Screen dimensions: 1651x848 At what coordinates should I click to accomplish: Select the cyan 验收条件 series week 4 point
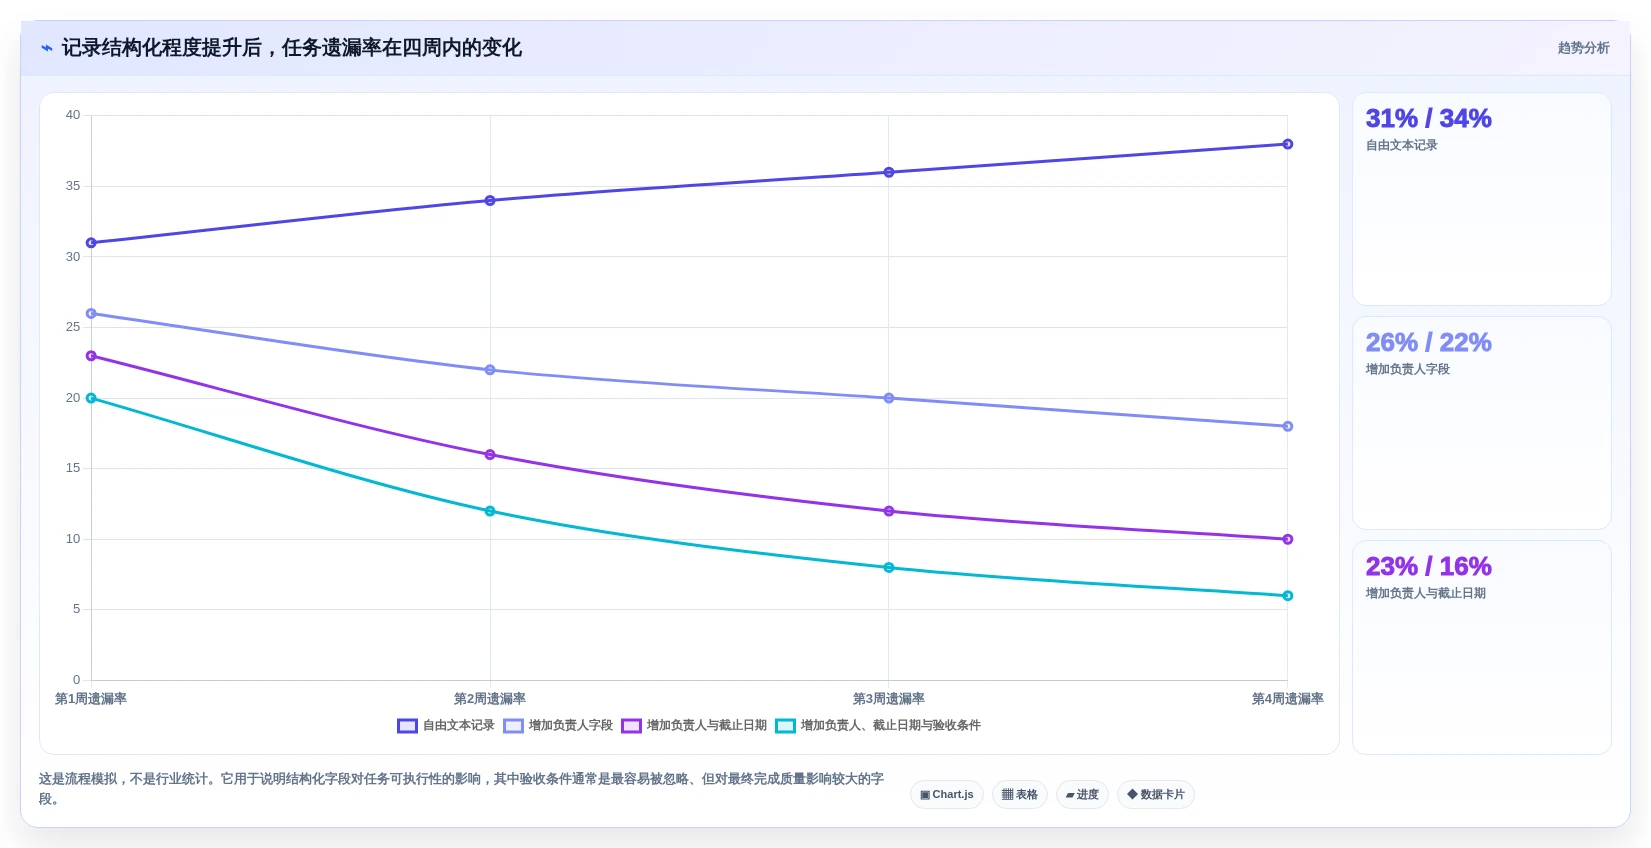pos(1288,596)
